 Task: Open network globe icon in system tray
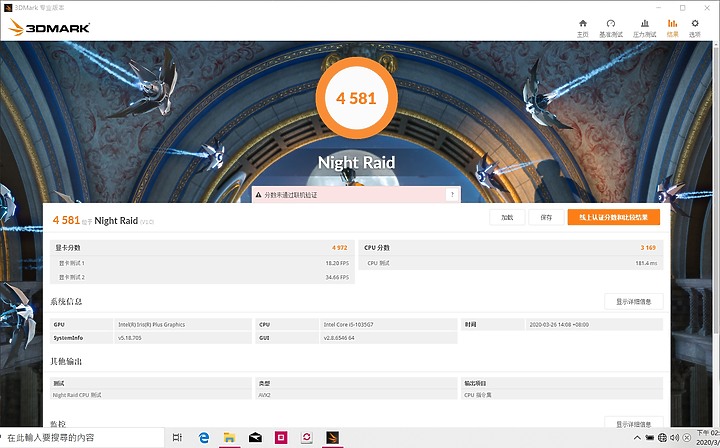pos(662,437)
